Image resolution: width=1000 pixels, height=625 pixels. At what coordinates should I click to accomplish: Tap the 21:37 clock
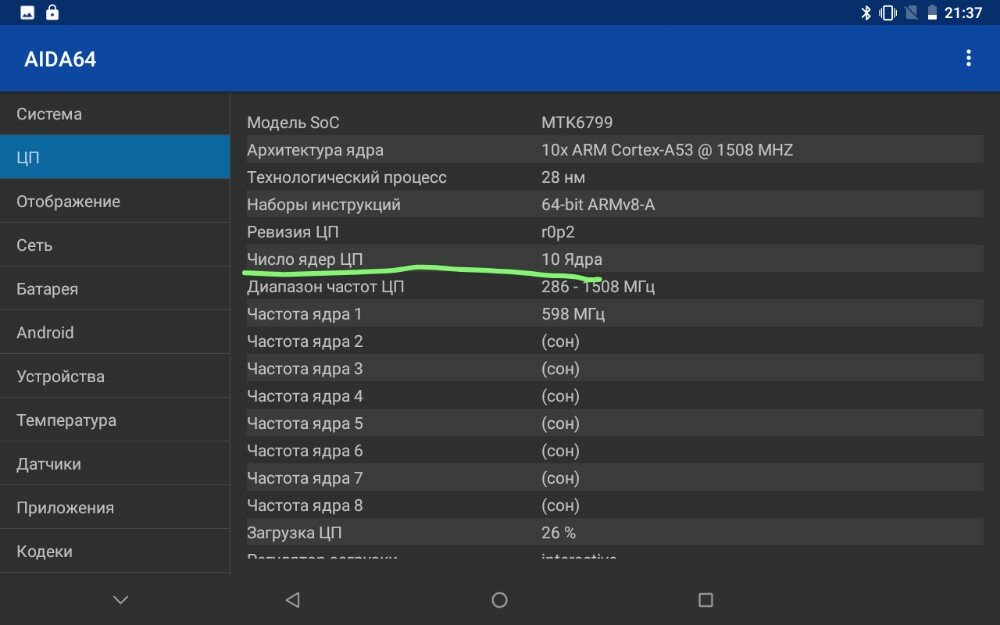963,13
